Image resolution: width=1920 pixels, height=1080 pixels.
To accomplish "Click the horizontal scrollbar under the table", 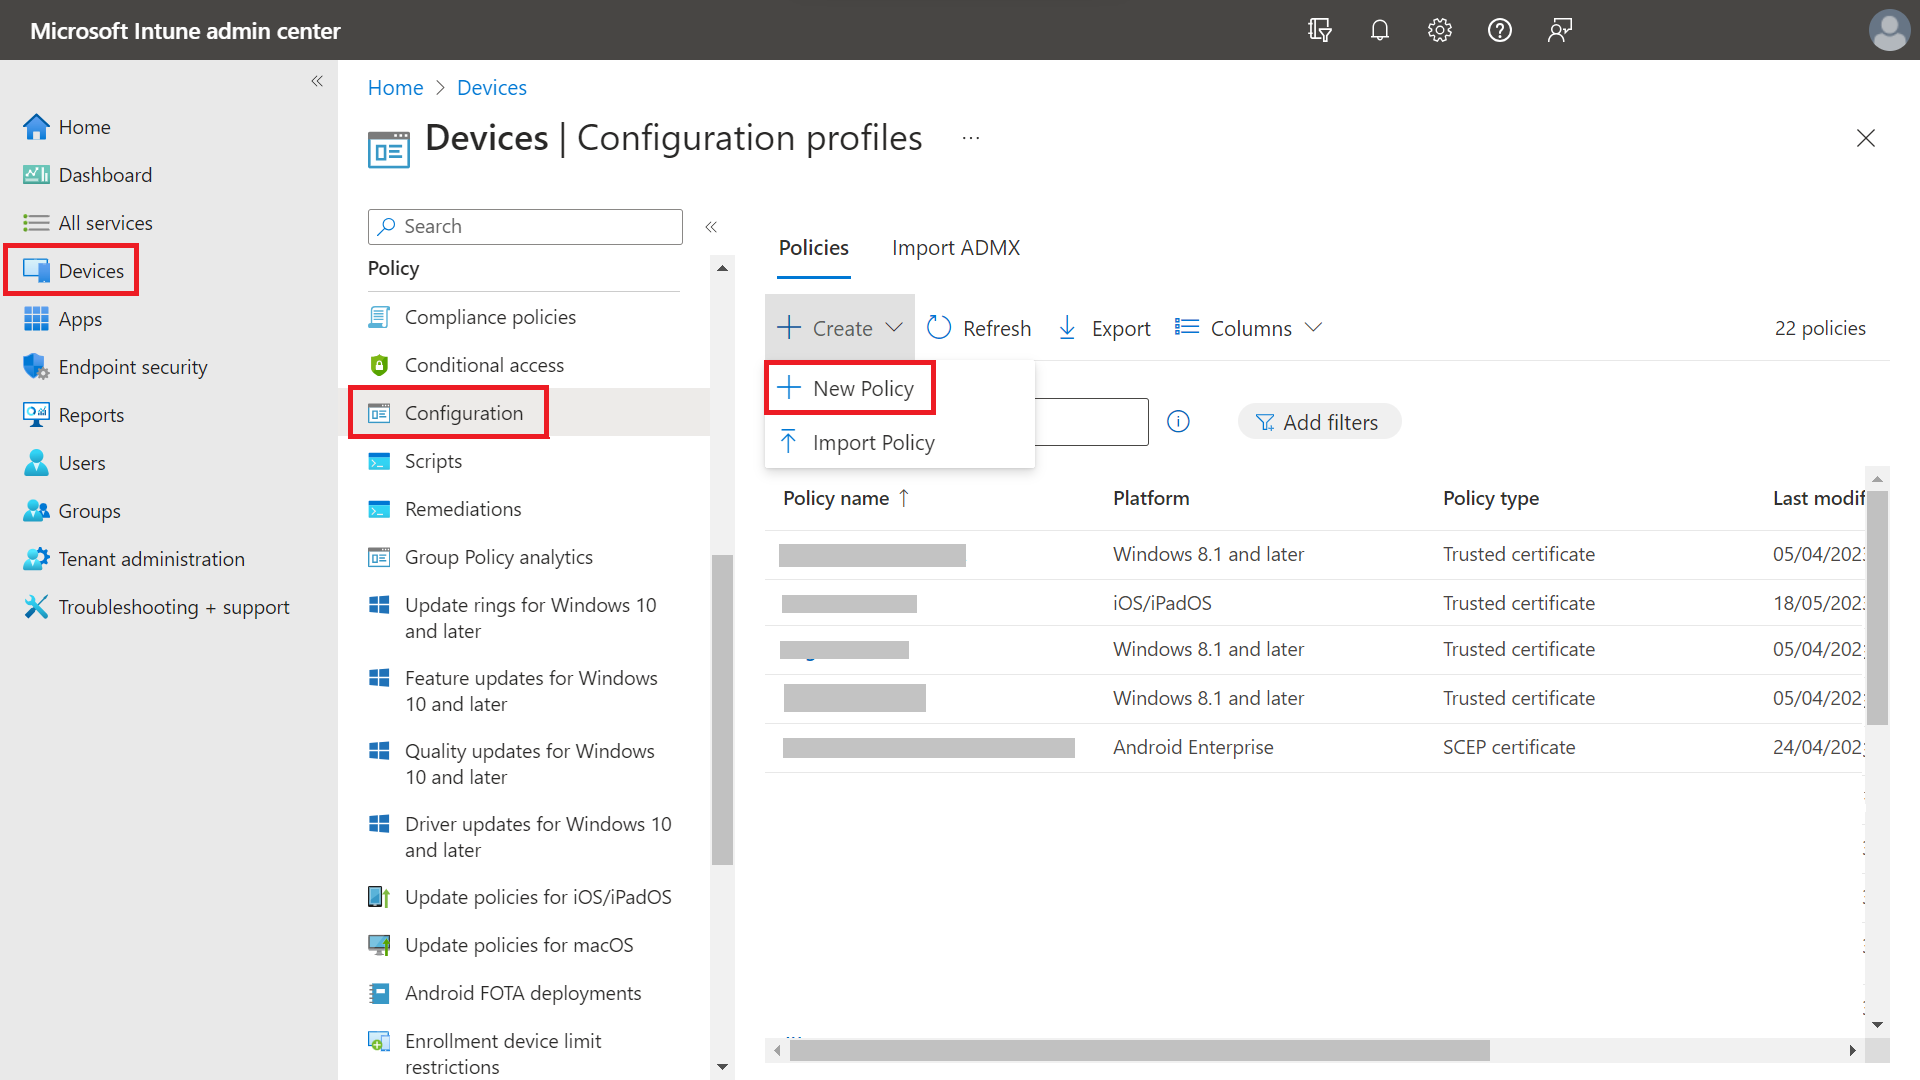I will [1138, 1050].
